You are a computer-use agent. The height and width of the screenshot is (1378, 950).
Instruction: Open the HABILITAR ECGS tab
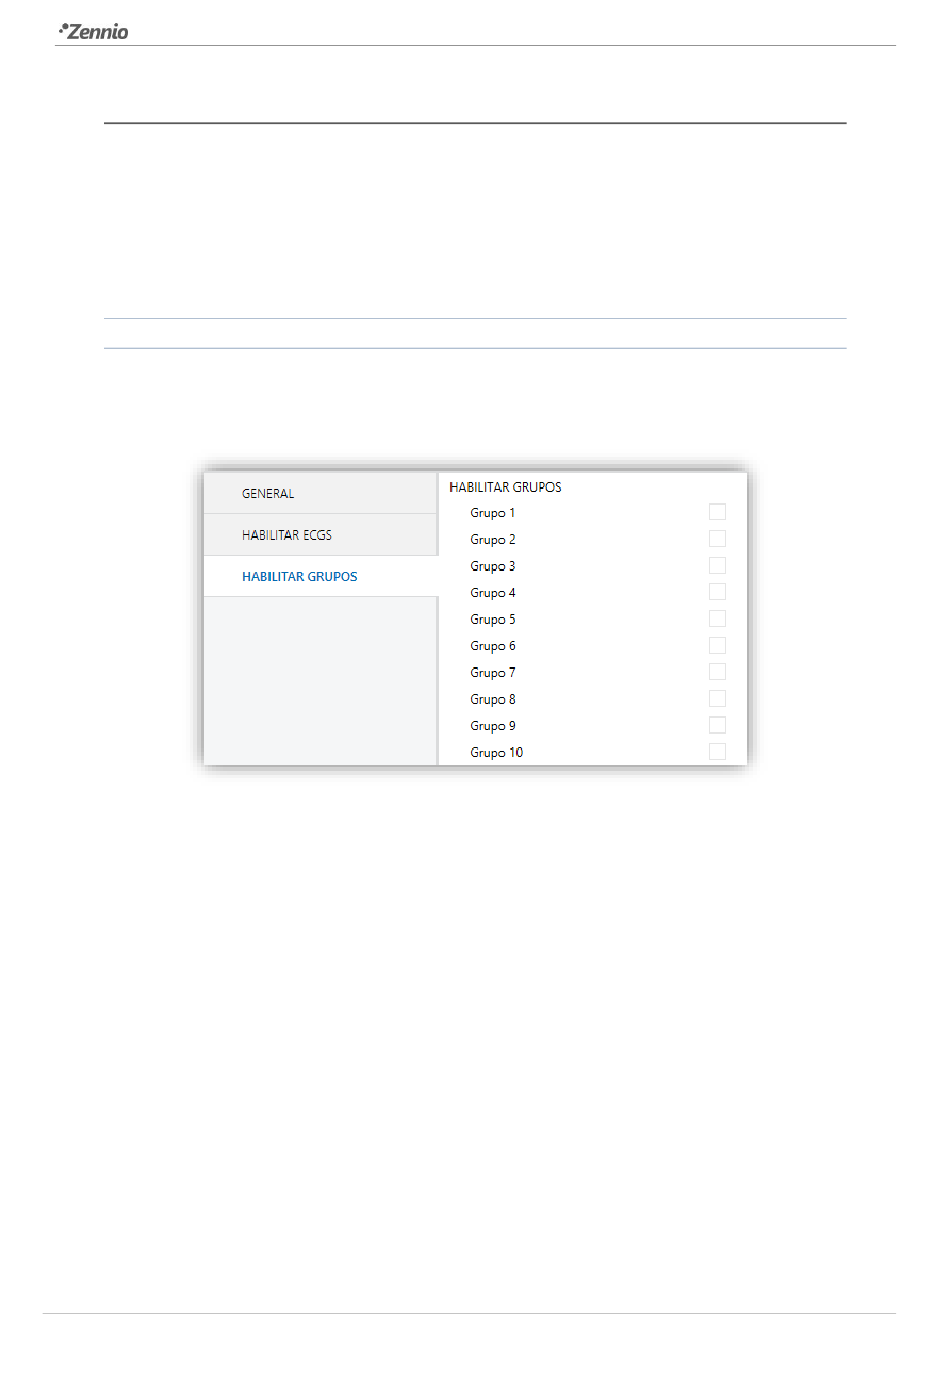[320, 535]
